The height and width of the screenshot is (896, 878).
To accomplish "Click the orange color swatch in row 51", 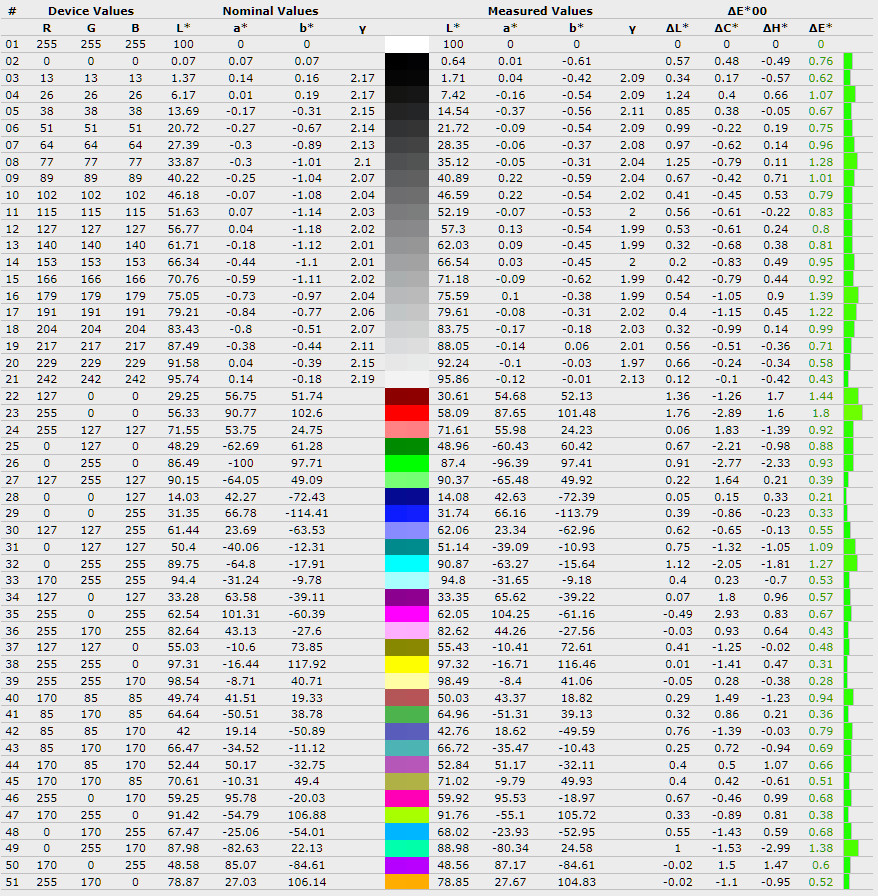I will (407, 882).
